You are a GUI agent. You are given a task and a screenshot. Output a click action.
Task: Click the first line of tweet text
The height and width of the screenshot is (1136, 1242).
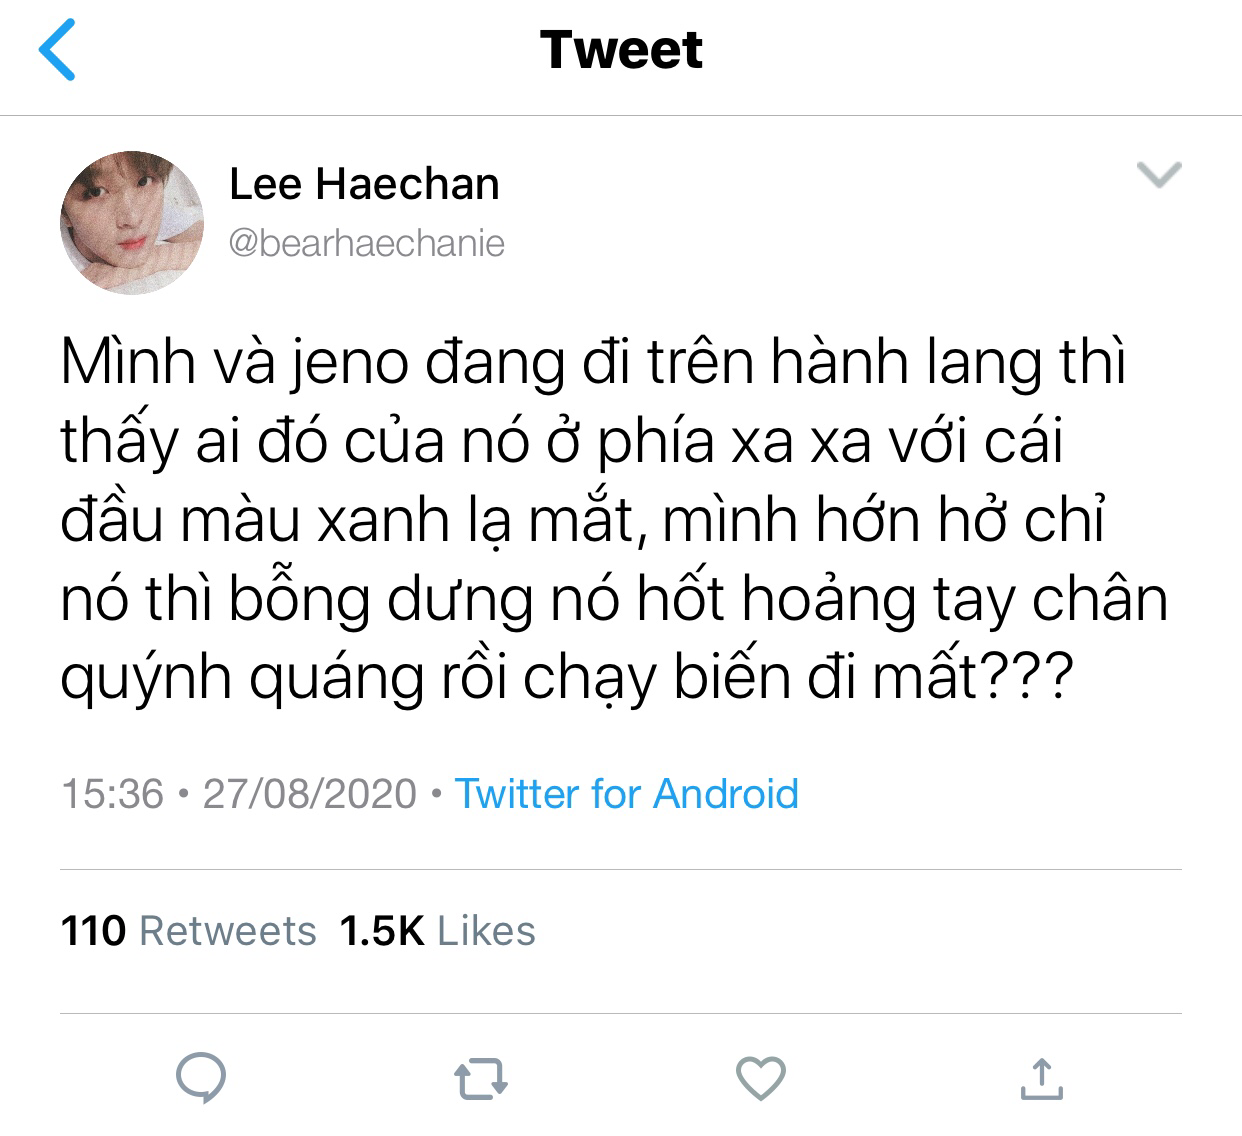[x=594, y=362]
